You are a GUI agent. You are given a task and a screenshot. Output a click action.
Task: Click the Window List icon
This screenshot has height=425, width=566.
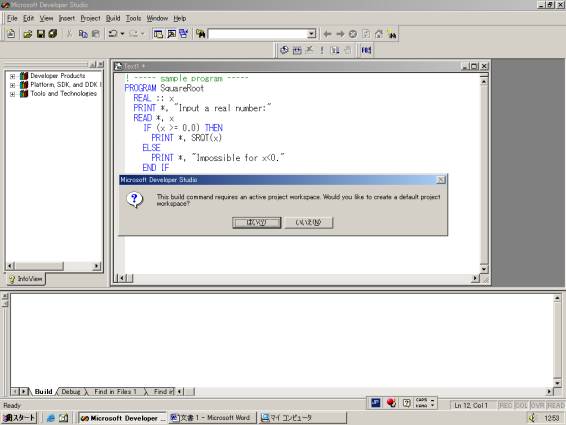point(184,34)
